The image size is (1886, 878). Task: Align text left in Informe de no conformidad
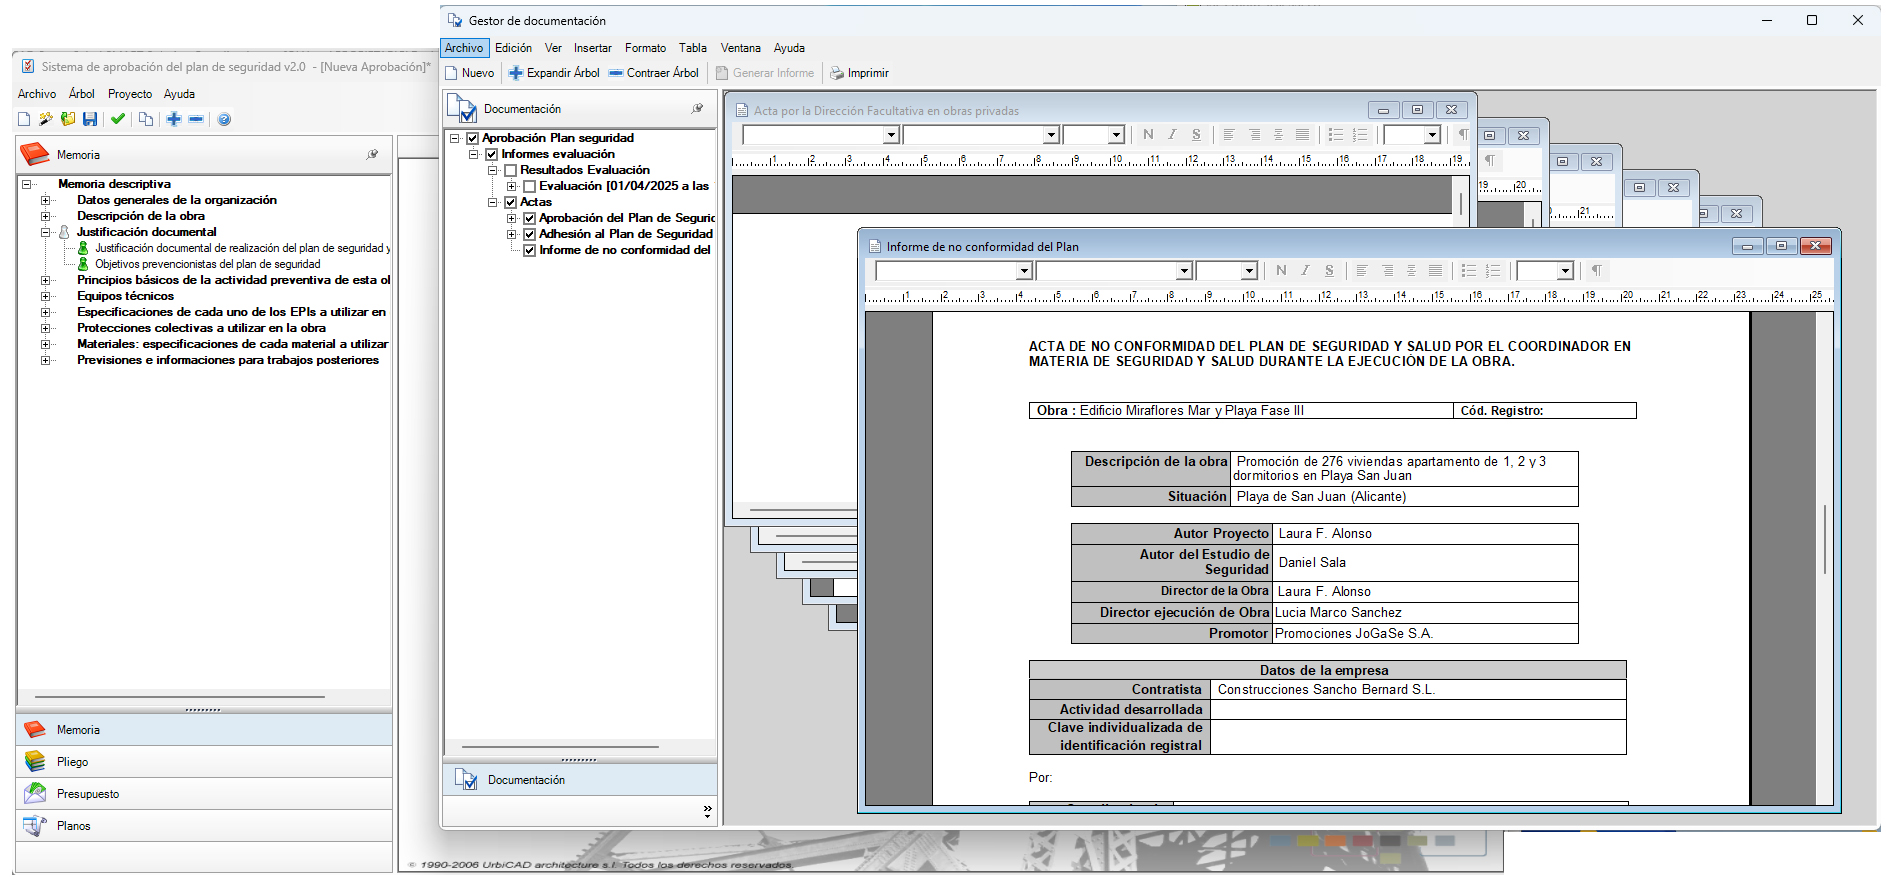pyautogui.click(x=1362, y=271)
